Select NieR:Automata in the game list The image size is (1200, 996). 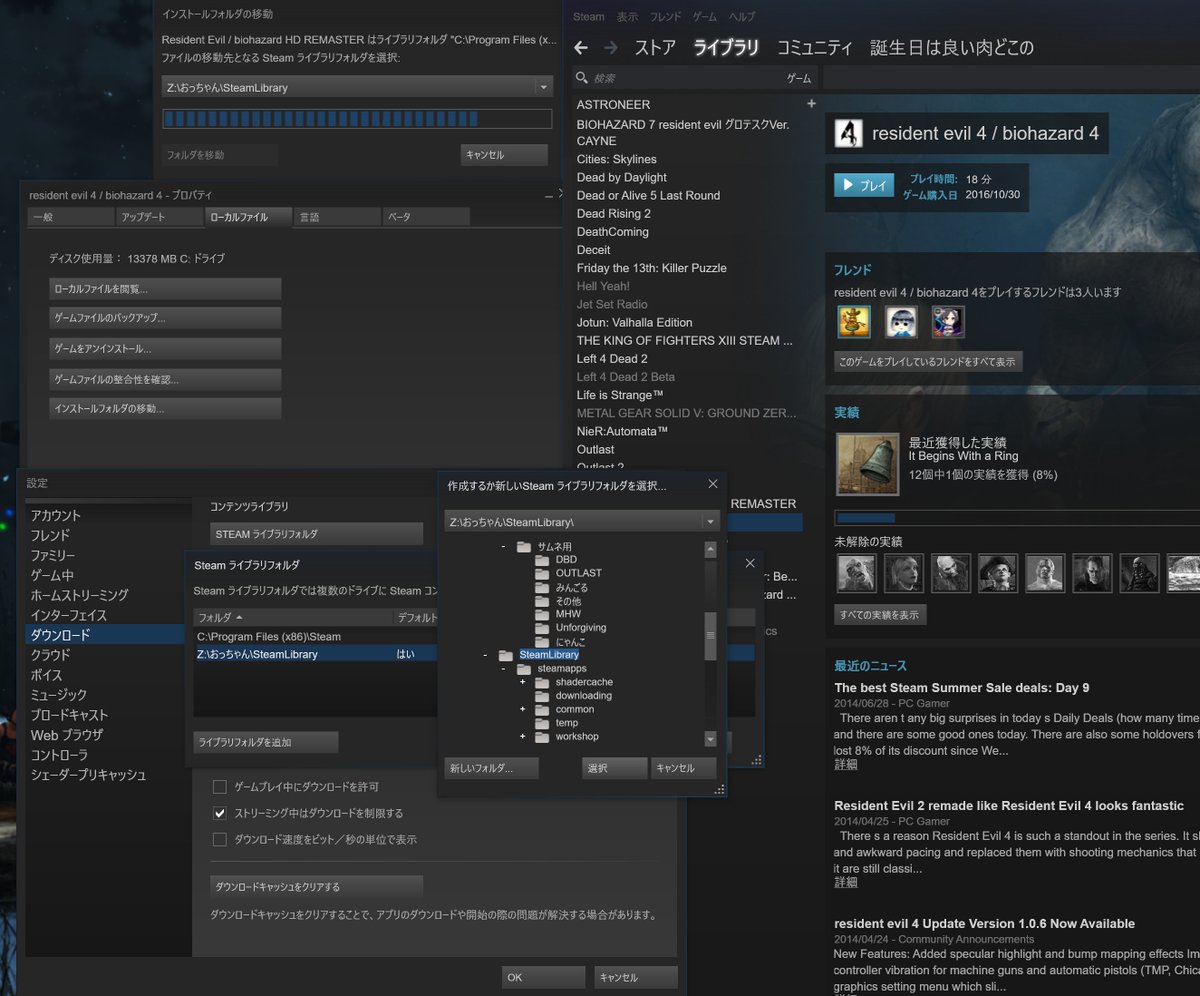click(x=622, y=431)
